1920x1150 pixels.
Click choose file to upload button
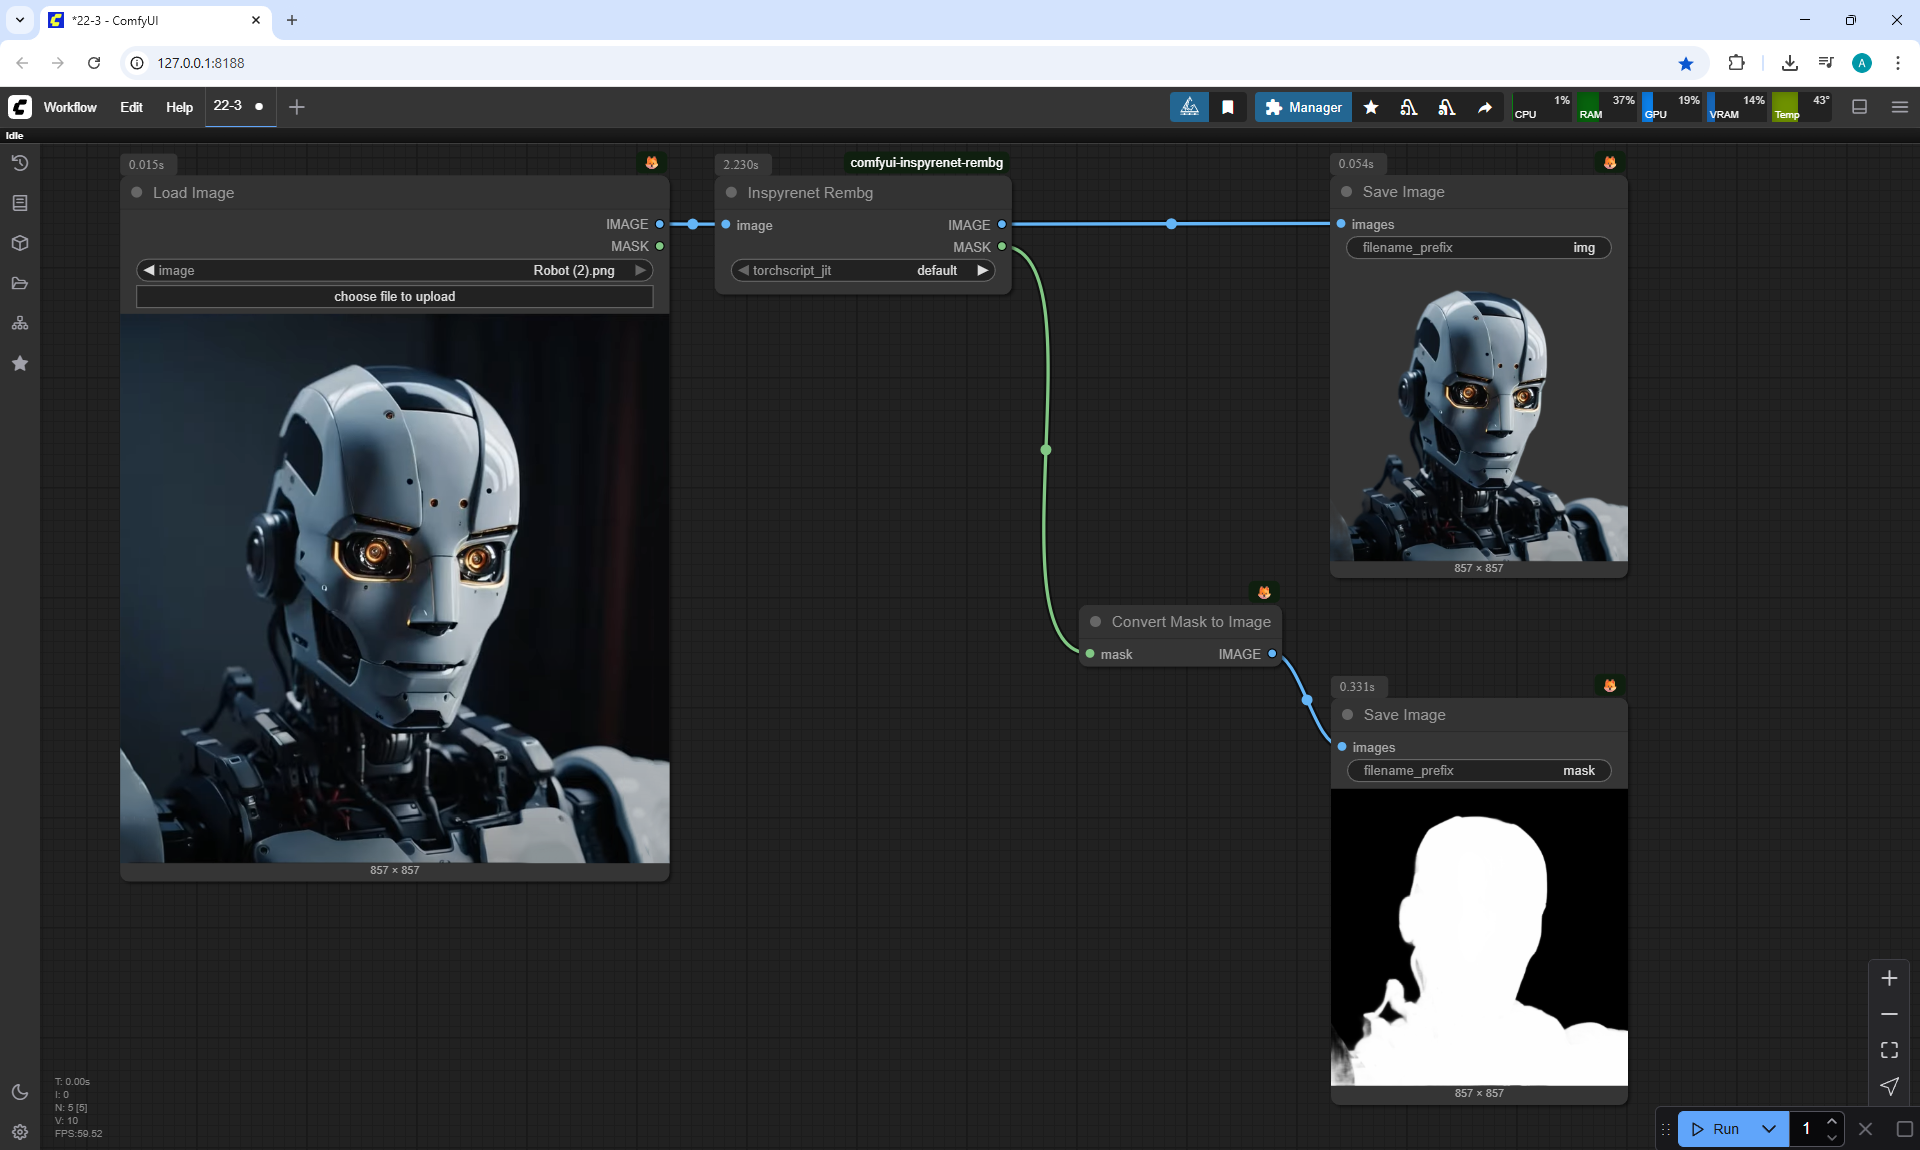point(394,296)
